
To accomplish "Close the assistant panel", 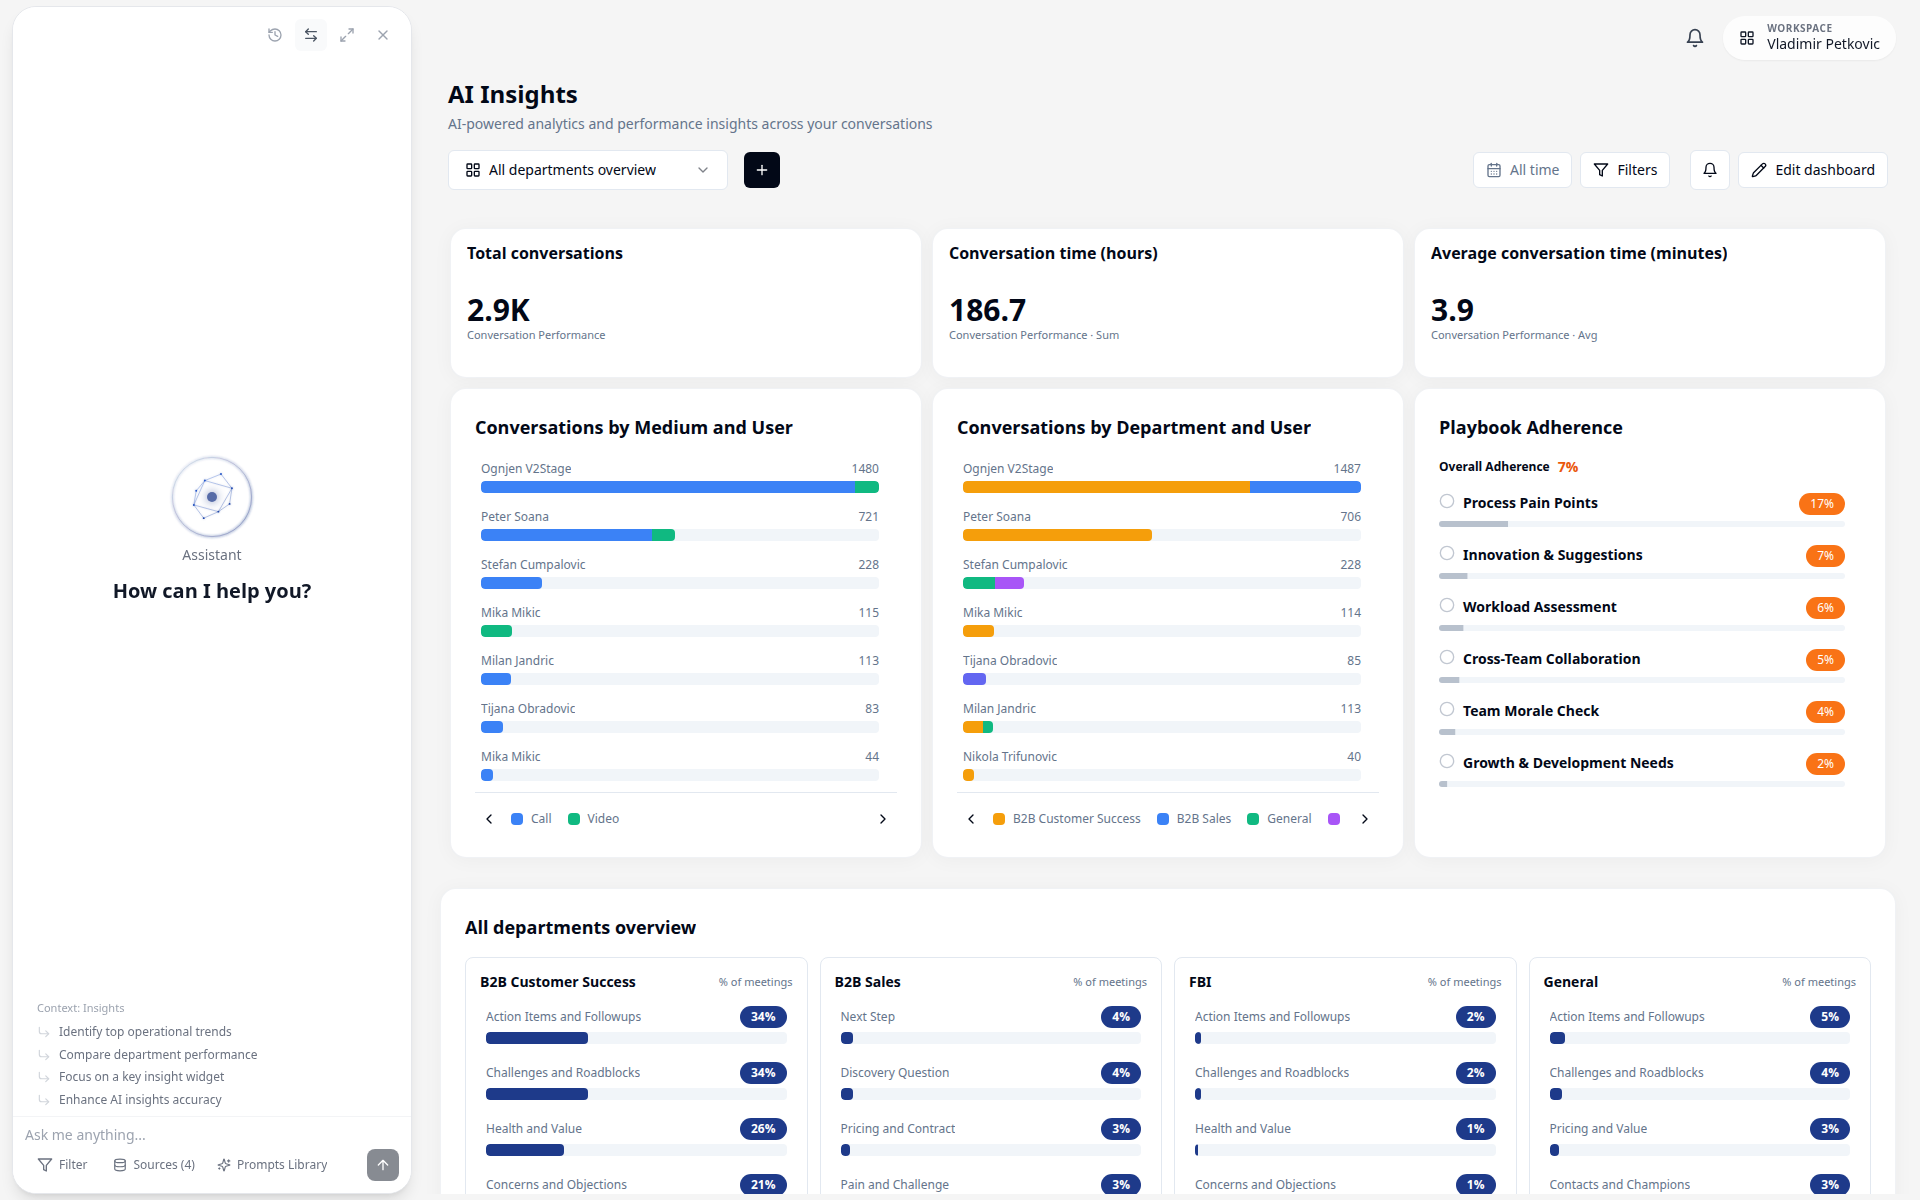I will pos(383,35).
